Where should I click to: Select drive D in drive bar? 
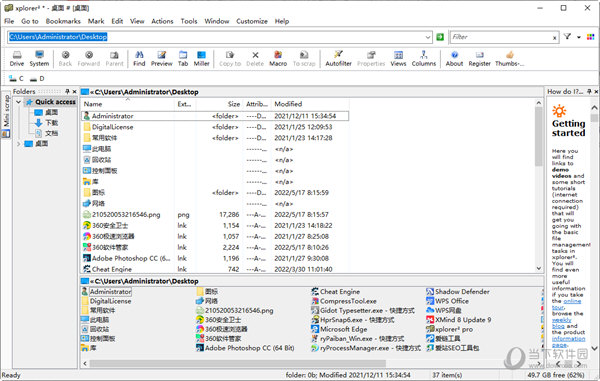point(37,78)
